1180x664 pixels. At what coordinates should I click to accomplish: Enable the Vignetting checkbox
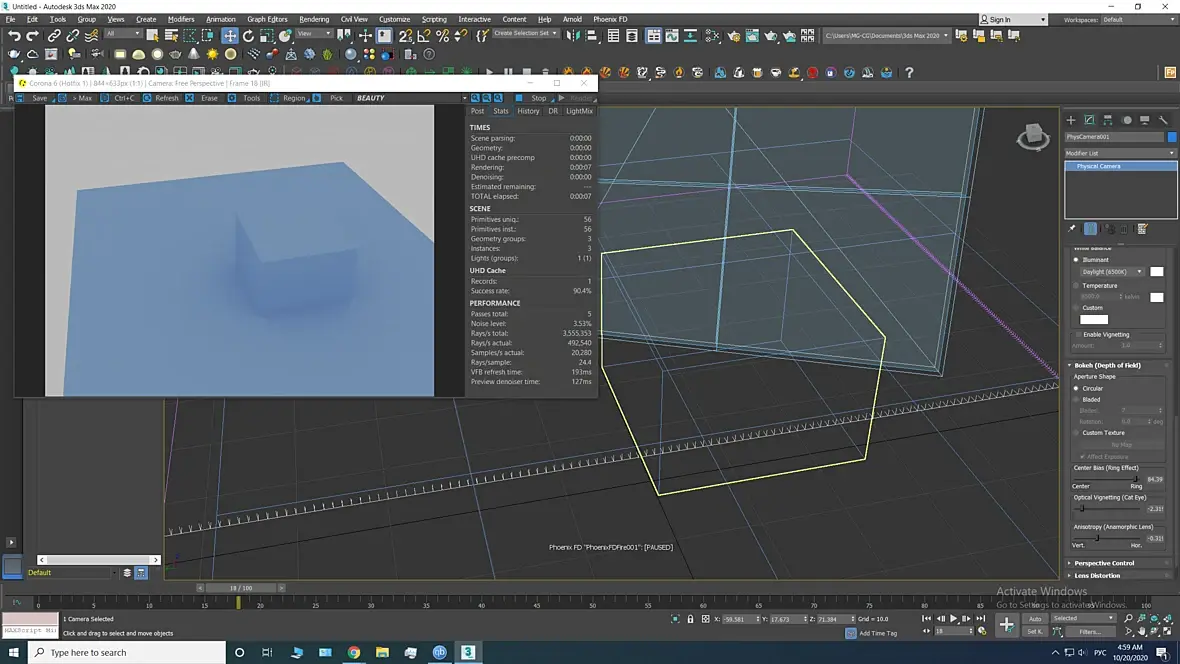[x=1077, y=334]
